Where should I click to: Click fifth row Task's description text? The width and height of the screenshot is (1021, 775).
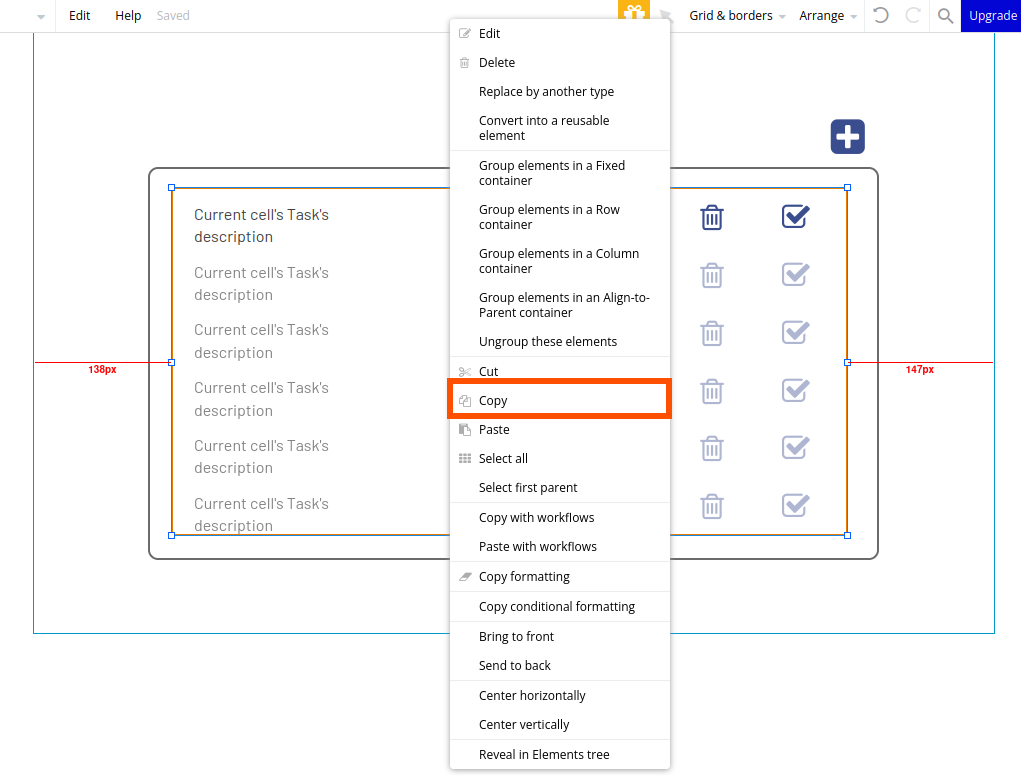point(261,457)
